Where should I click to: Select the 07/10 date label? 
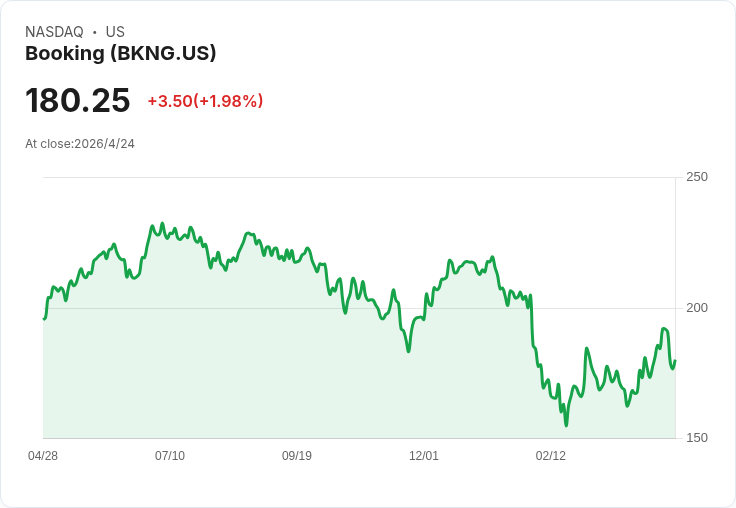pyautogui.click(x=170, y=456)
